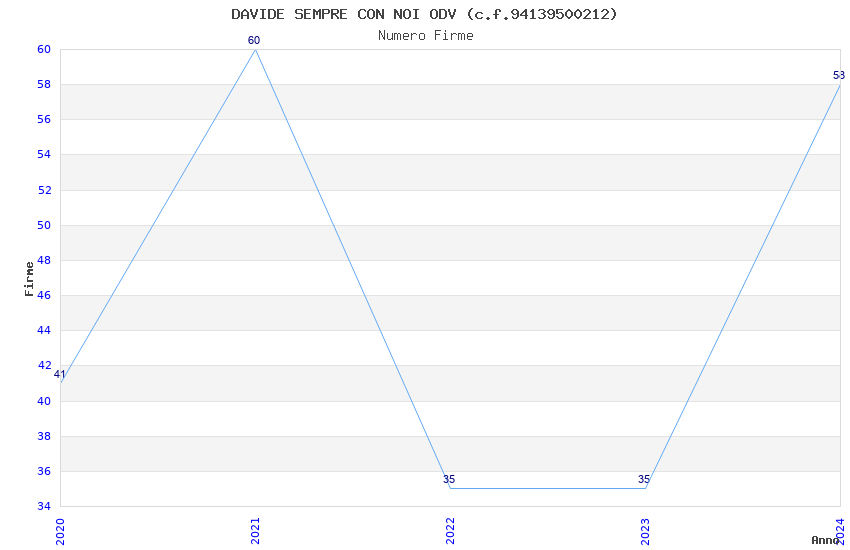
Task: Click the x-axis title Anno
Action: pyautogui.click(x=825, y=540)
